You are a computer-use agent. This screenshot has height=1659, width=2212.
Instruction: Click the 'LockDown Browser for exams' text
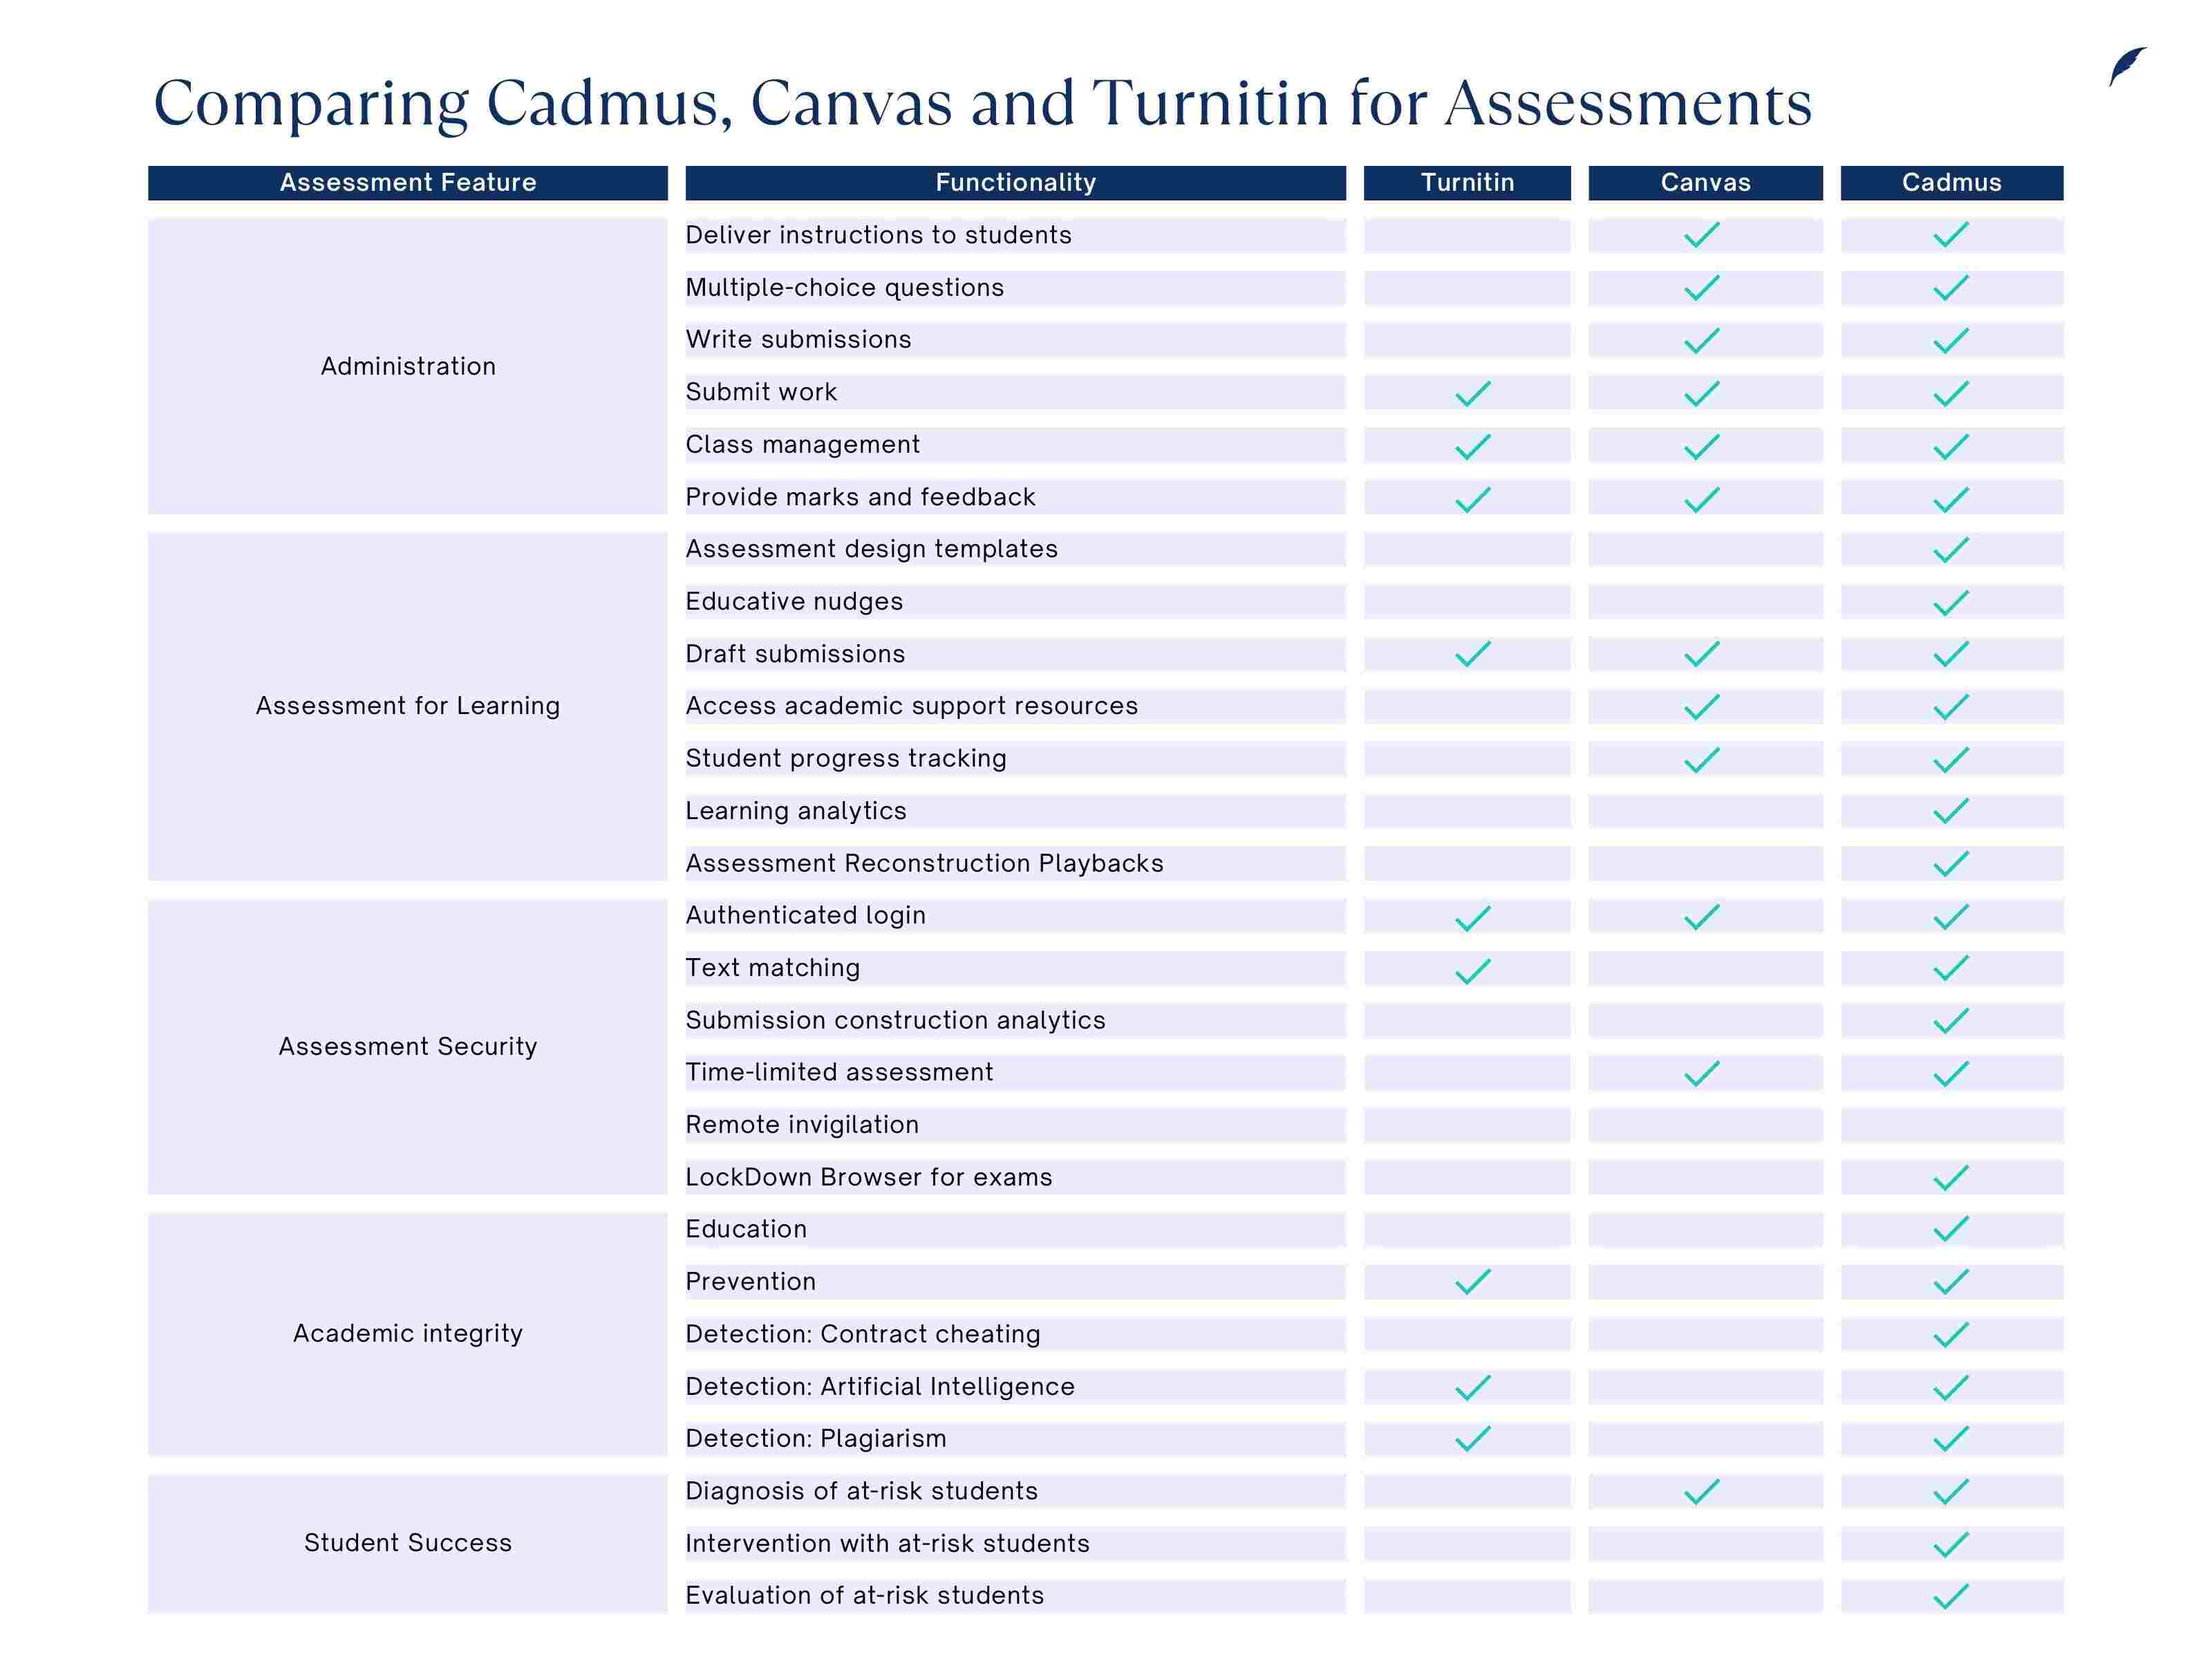pyautogui.click(x=869, y=1177)
